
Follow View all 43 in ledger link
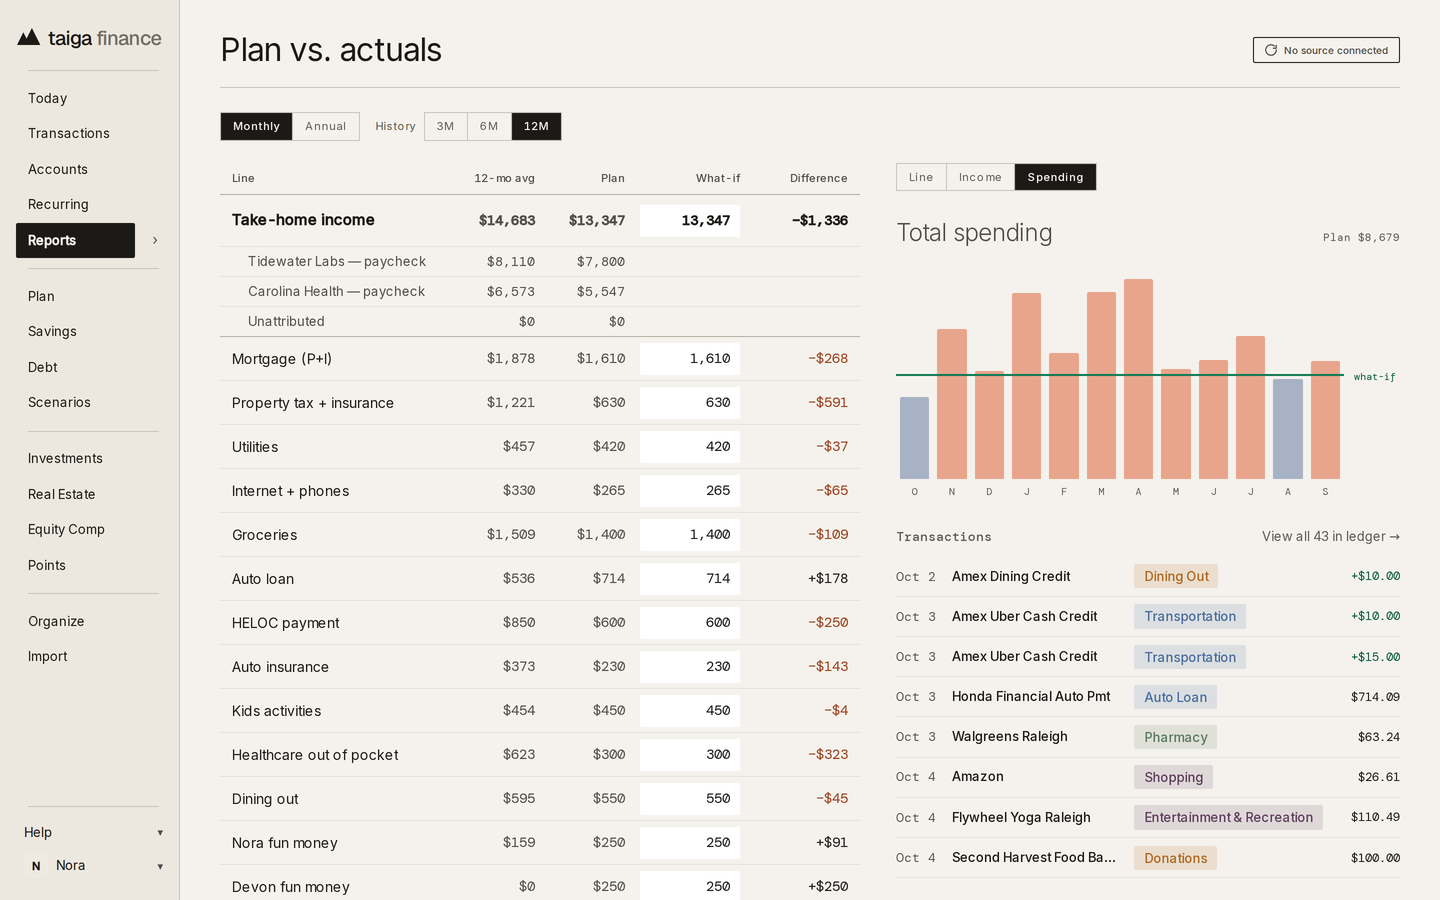(x=1331, y=536)
